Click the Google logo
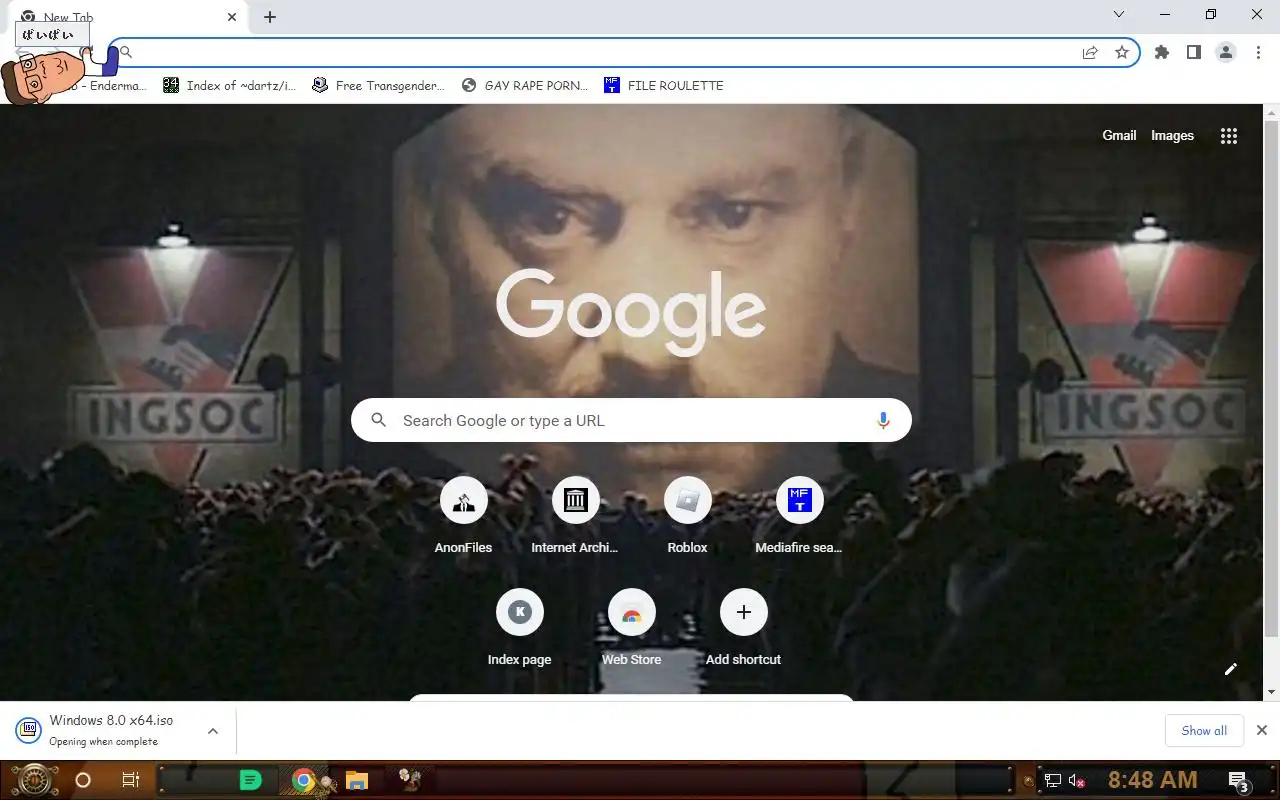 631,313
